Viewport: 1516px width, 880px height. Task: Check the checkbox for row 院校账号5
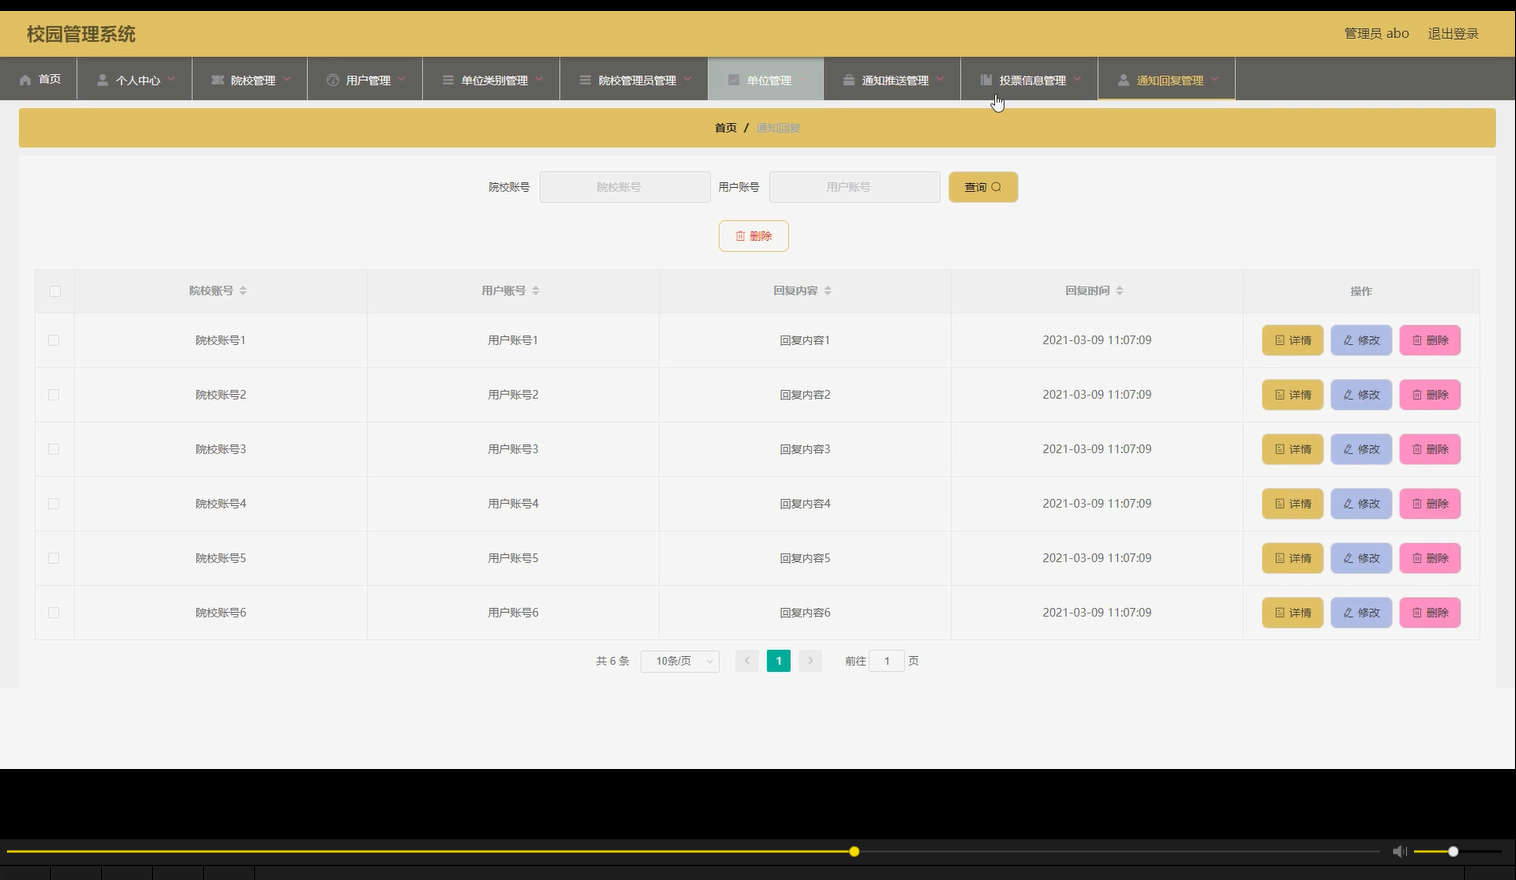pos(54,558)
